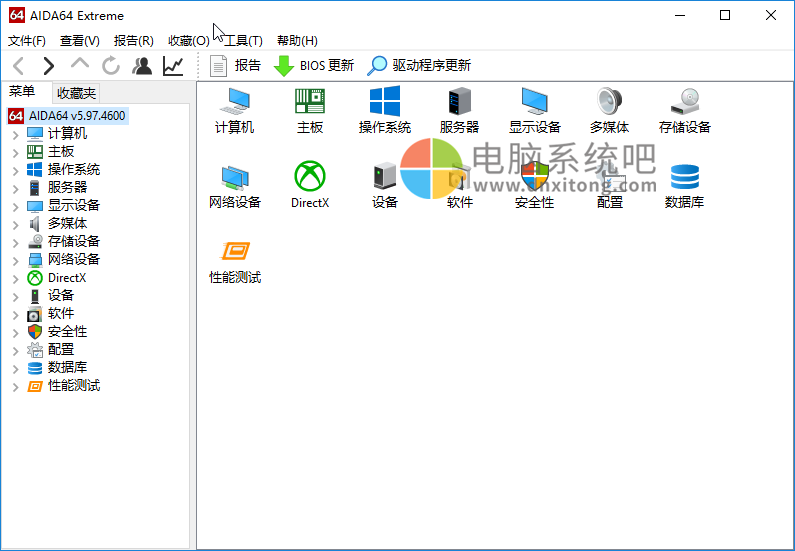Click the BIOS 更新 toolbar button
This screenshot has width=795, height=551.
(313, 65)
